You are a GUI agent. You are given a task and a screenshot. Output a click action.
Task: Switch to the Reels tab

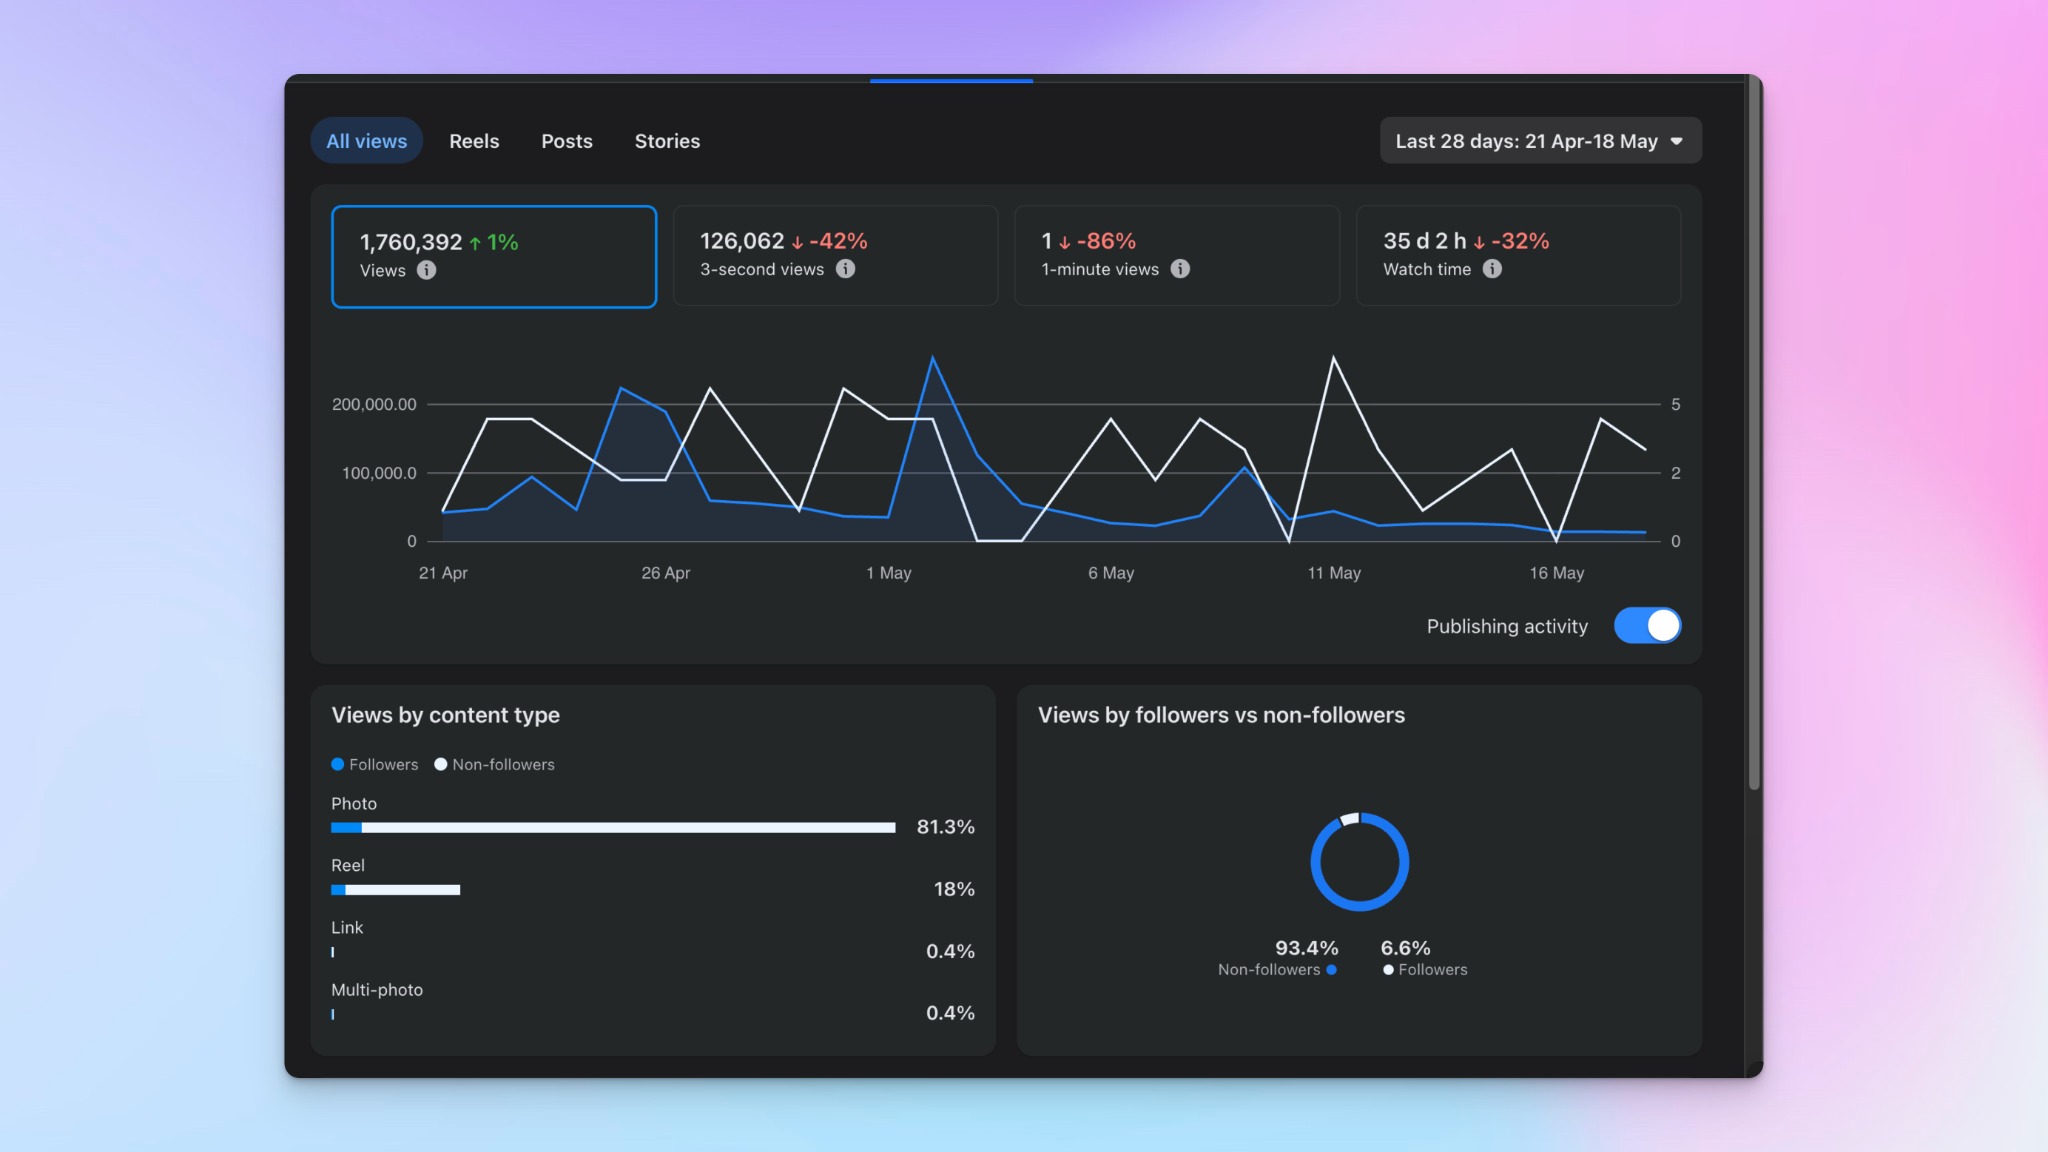coord(474,141)
